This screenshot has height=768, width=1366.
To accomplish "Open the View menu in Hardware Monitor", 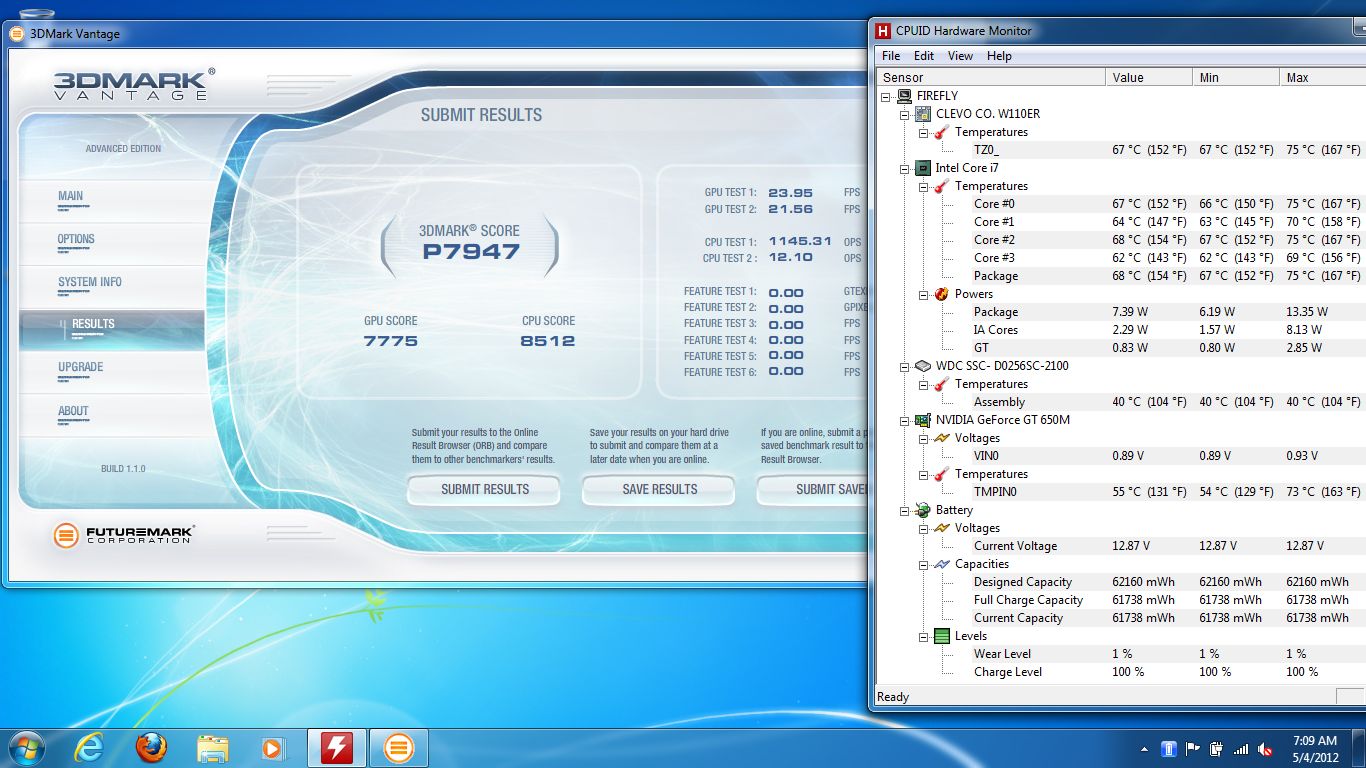I will tap(960, 56).
